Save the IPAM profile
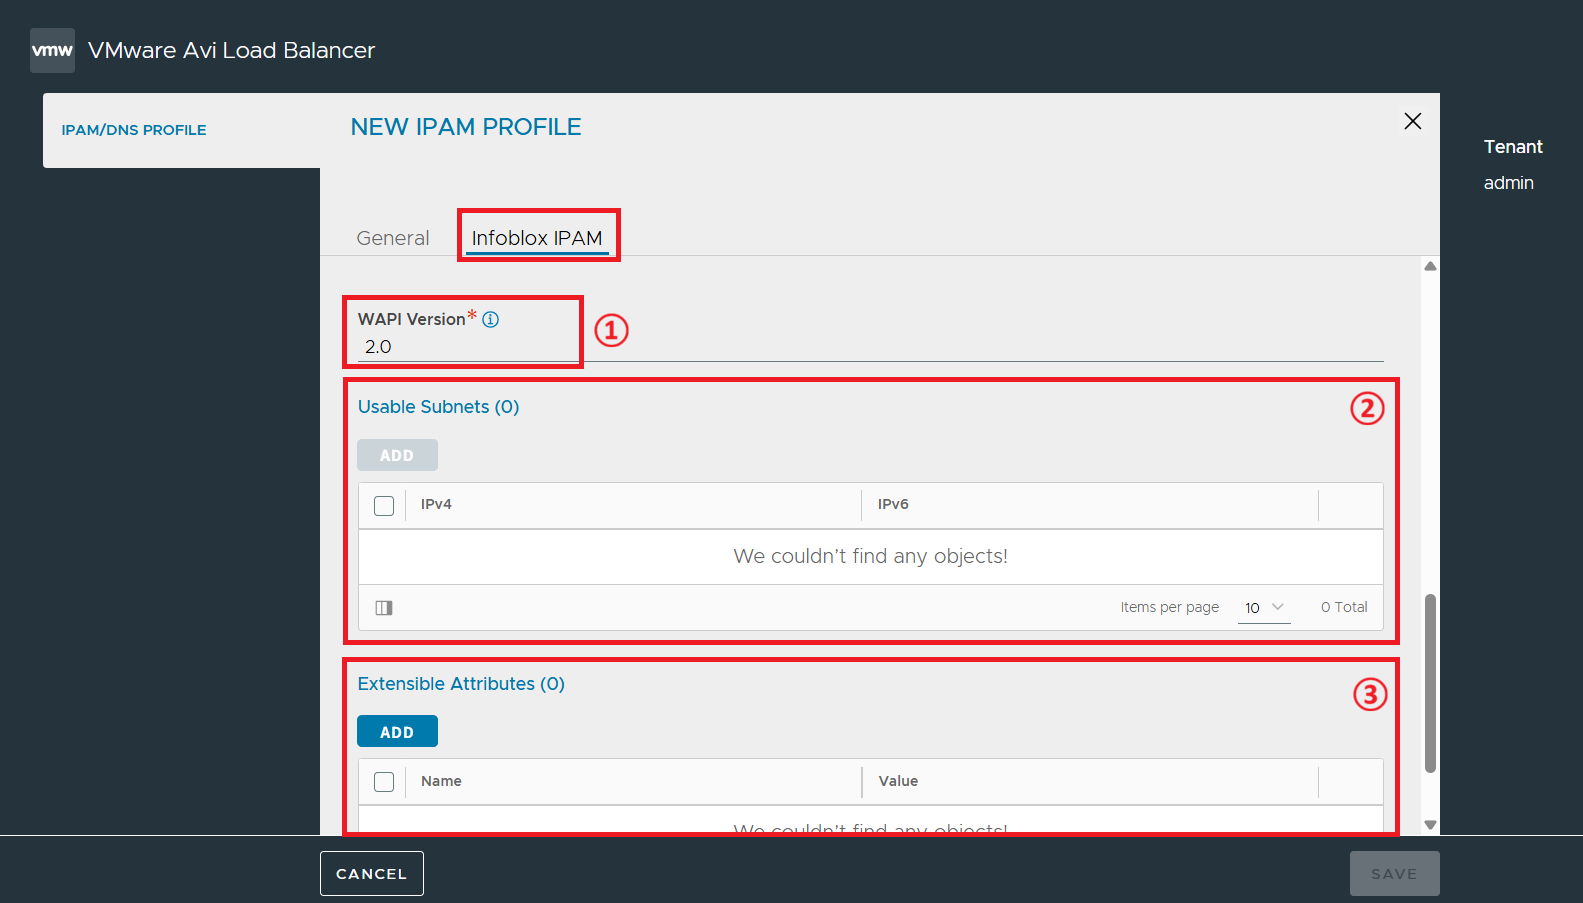This screenshot has height=903, width=1583. pyautogui.click(x=1394, y=874)
